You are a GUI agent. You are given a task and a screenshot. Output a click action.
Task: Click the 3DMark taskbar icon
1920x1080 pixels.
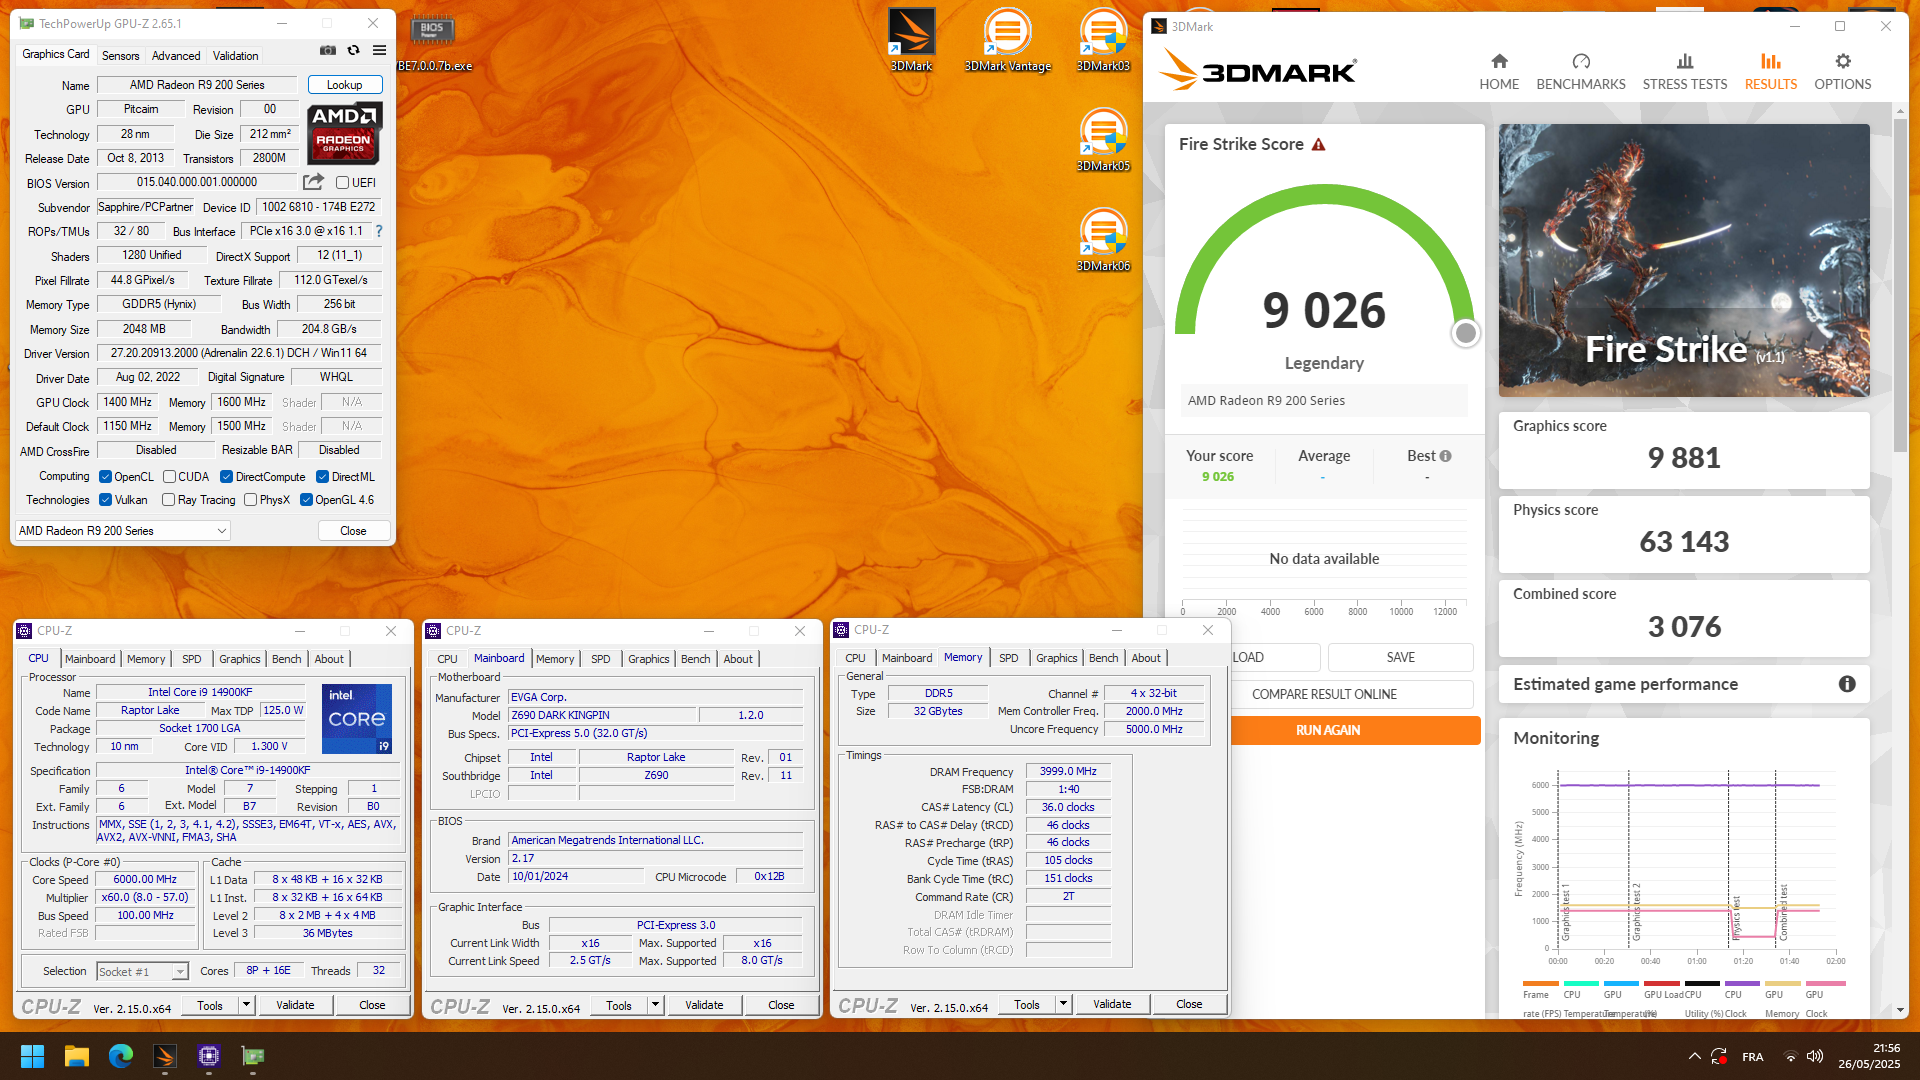click(165, 1056)
